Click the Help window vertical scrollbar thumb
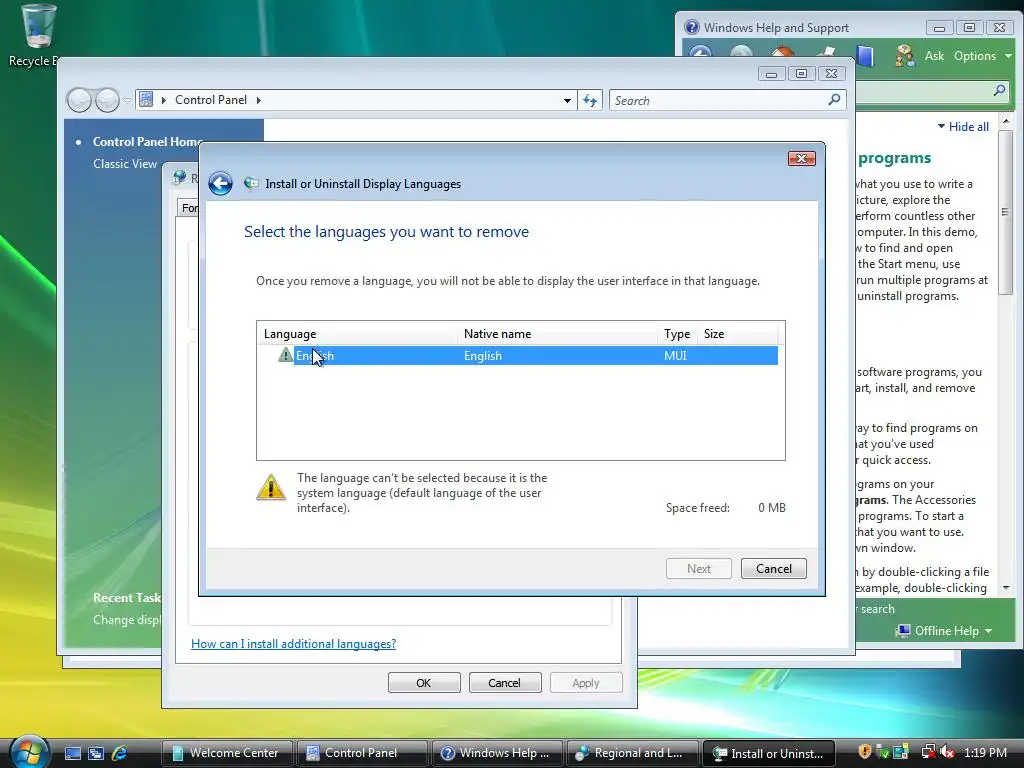Image resolution: width=1024 pixels, height=768 pixels. tap(1005, 212)
